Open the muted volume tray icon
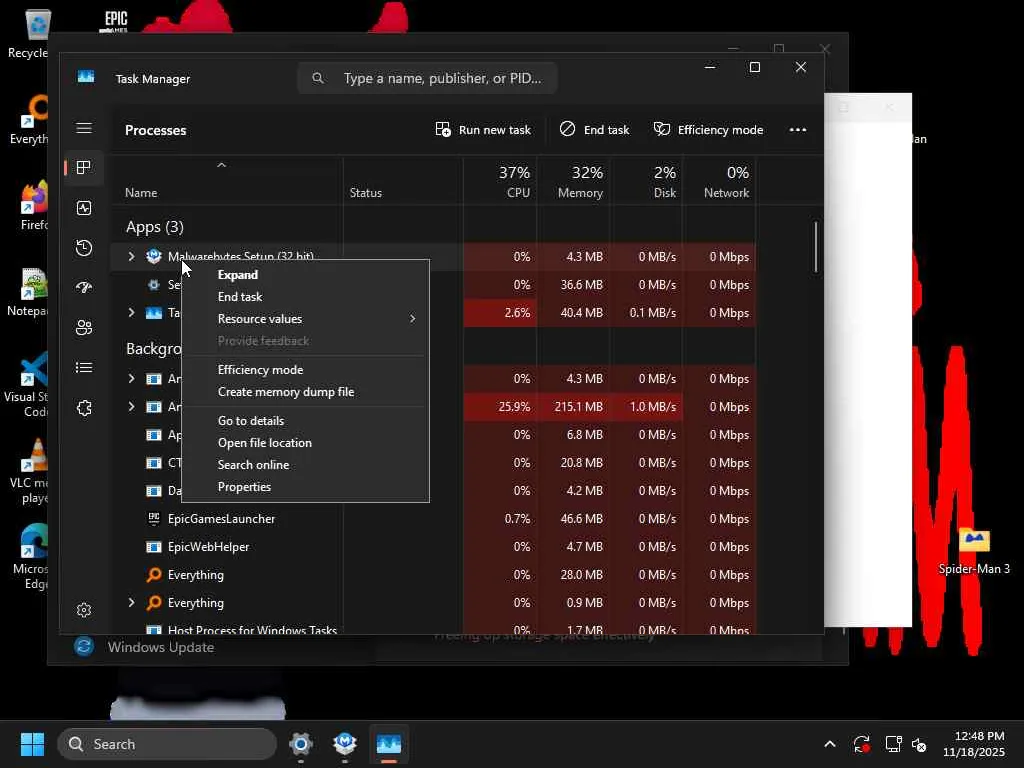The height and width of the screenshot is (768, 1024). [919, 744]
